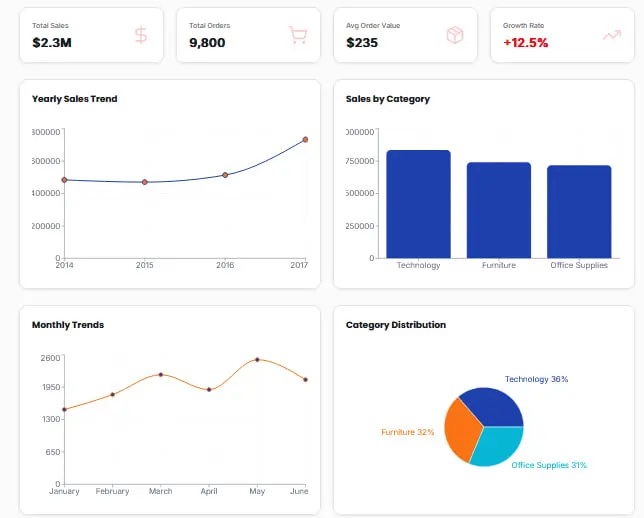Viewport: 644px width, 518px height.
Task: Select the $235 average order value
Action: click(362, 42)
